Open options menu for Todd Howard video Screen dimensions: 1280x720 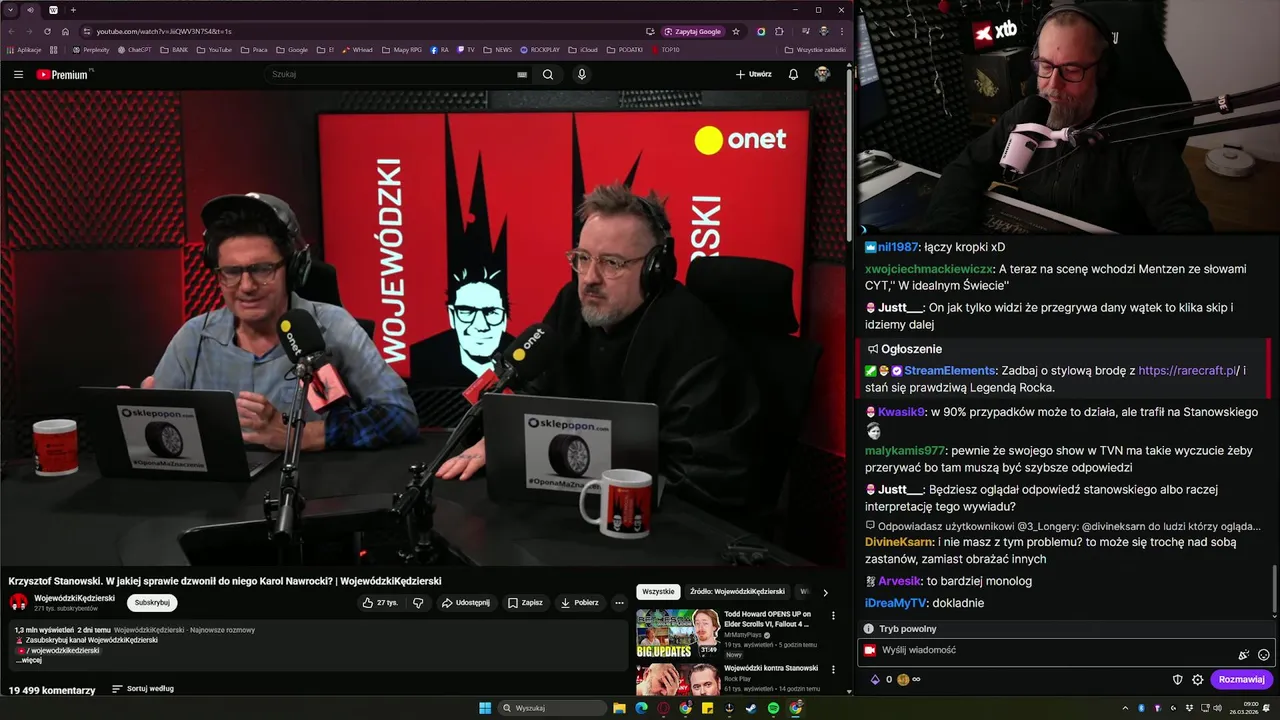click(833, 616)
